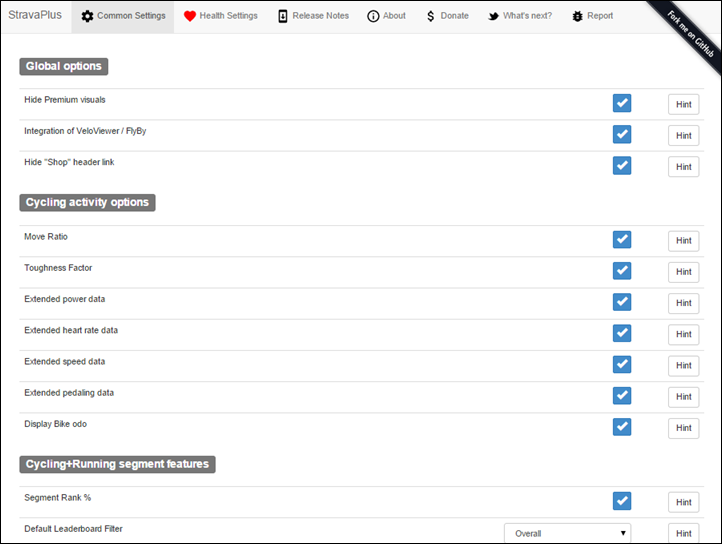
Task: Toggle Extended heart rate data checkbox
Action: tap(622, 333)
